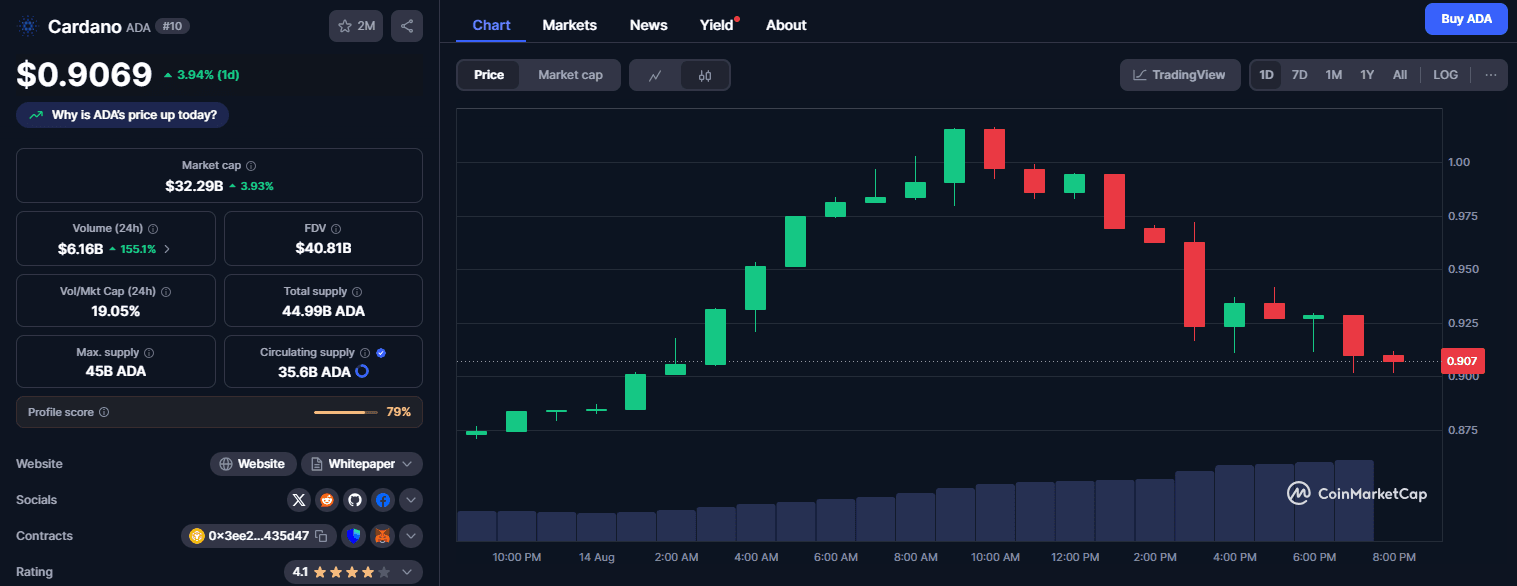Viewport: 1517px width, 586px height.
Task: Click the #10 rank badge
Action: tap(173, 26)
